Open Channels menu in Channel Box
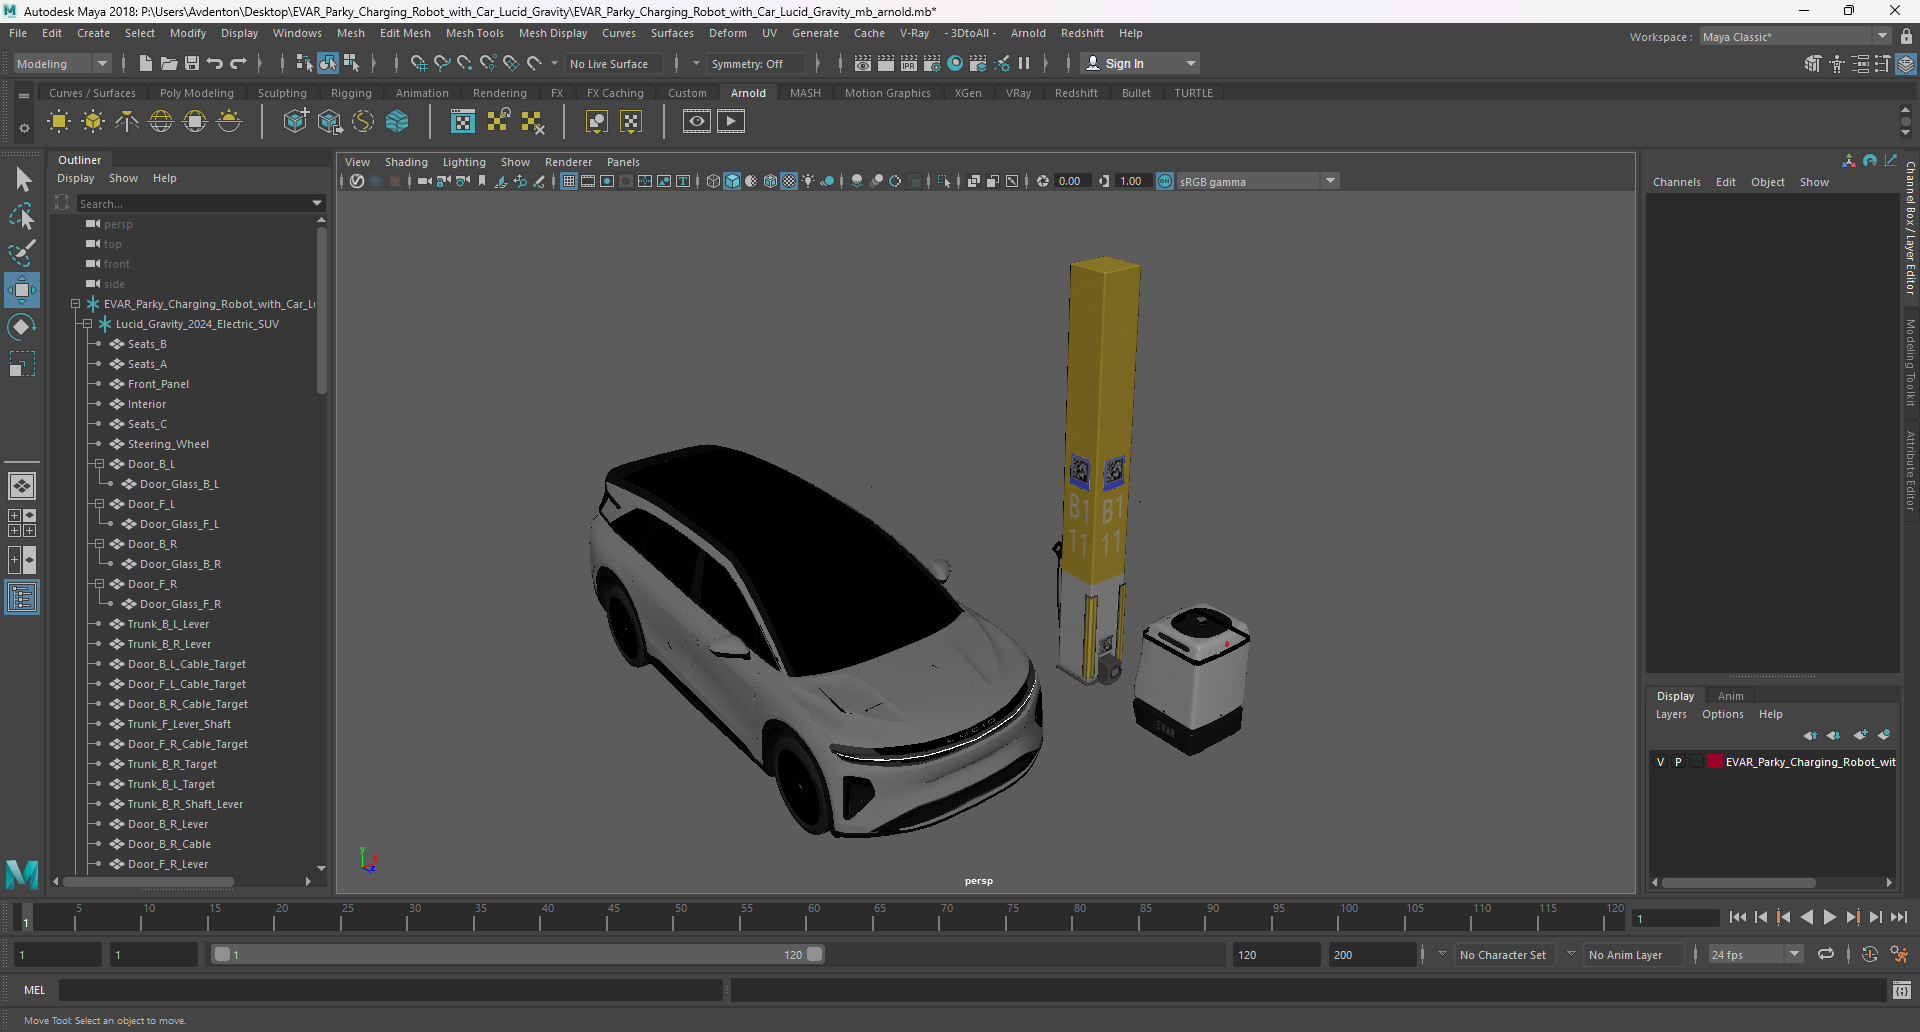This screenshot has height=1032, width=1920. [x=1676, y=182]
